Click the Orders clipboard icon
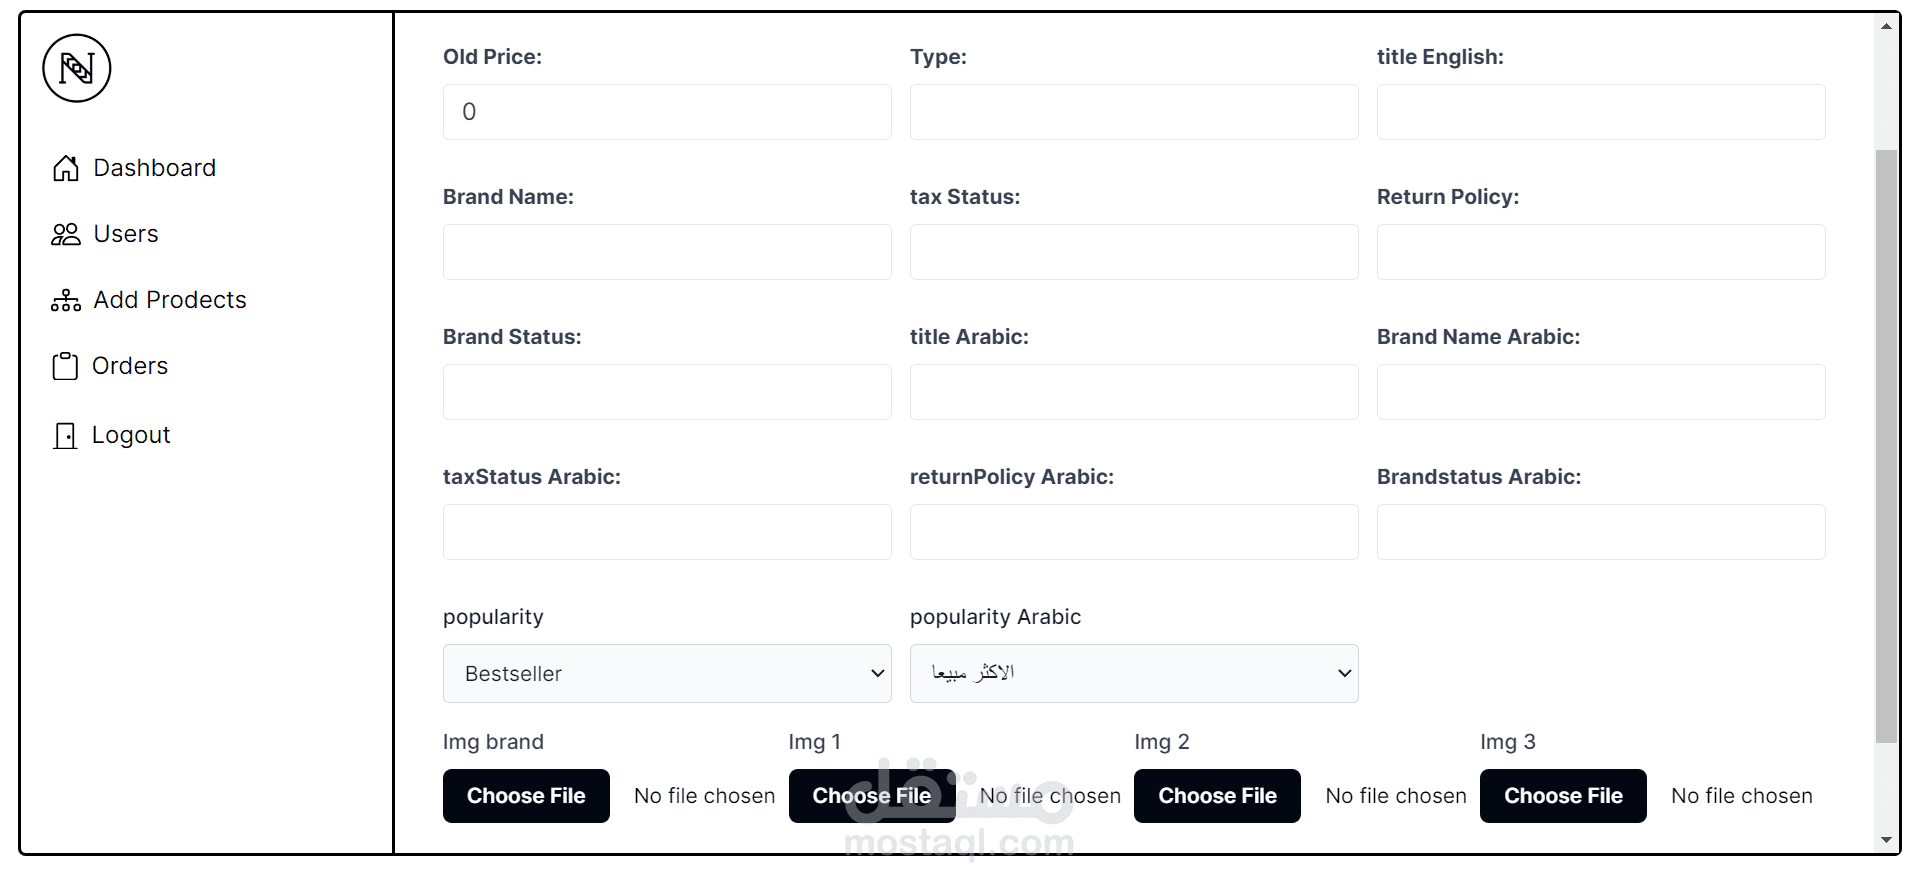Image resolution: width=1920 pixels, height=881 pixels. [x=65, y=366]
